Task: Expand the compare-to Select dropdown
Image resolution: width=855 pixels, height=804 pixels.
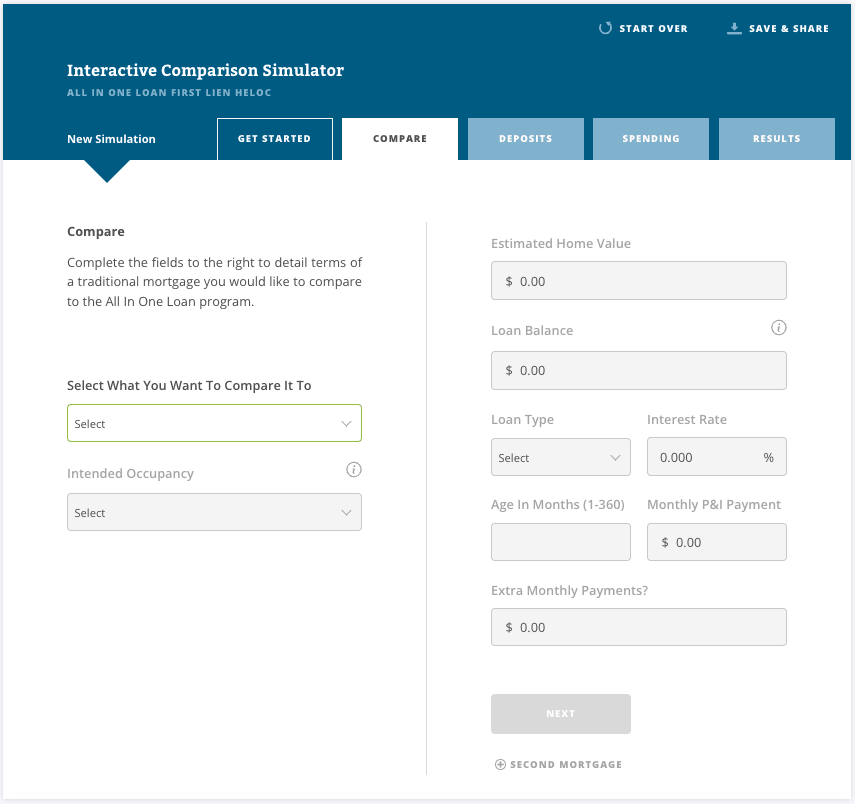Action: pyautogui.click(x=214, y=423)
